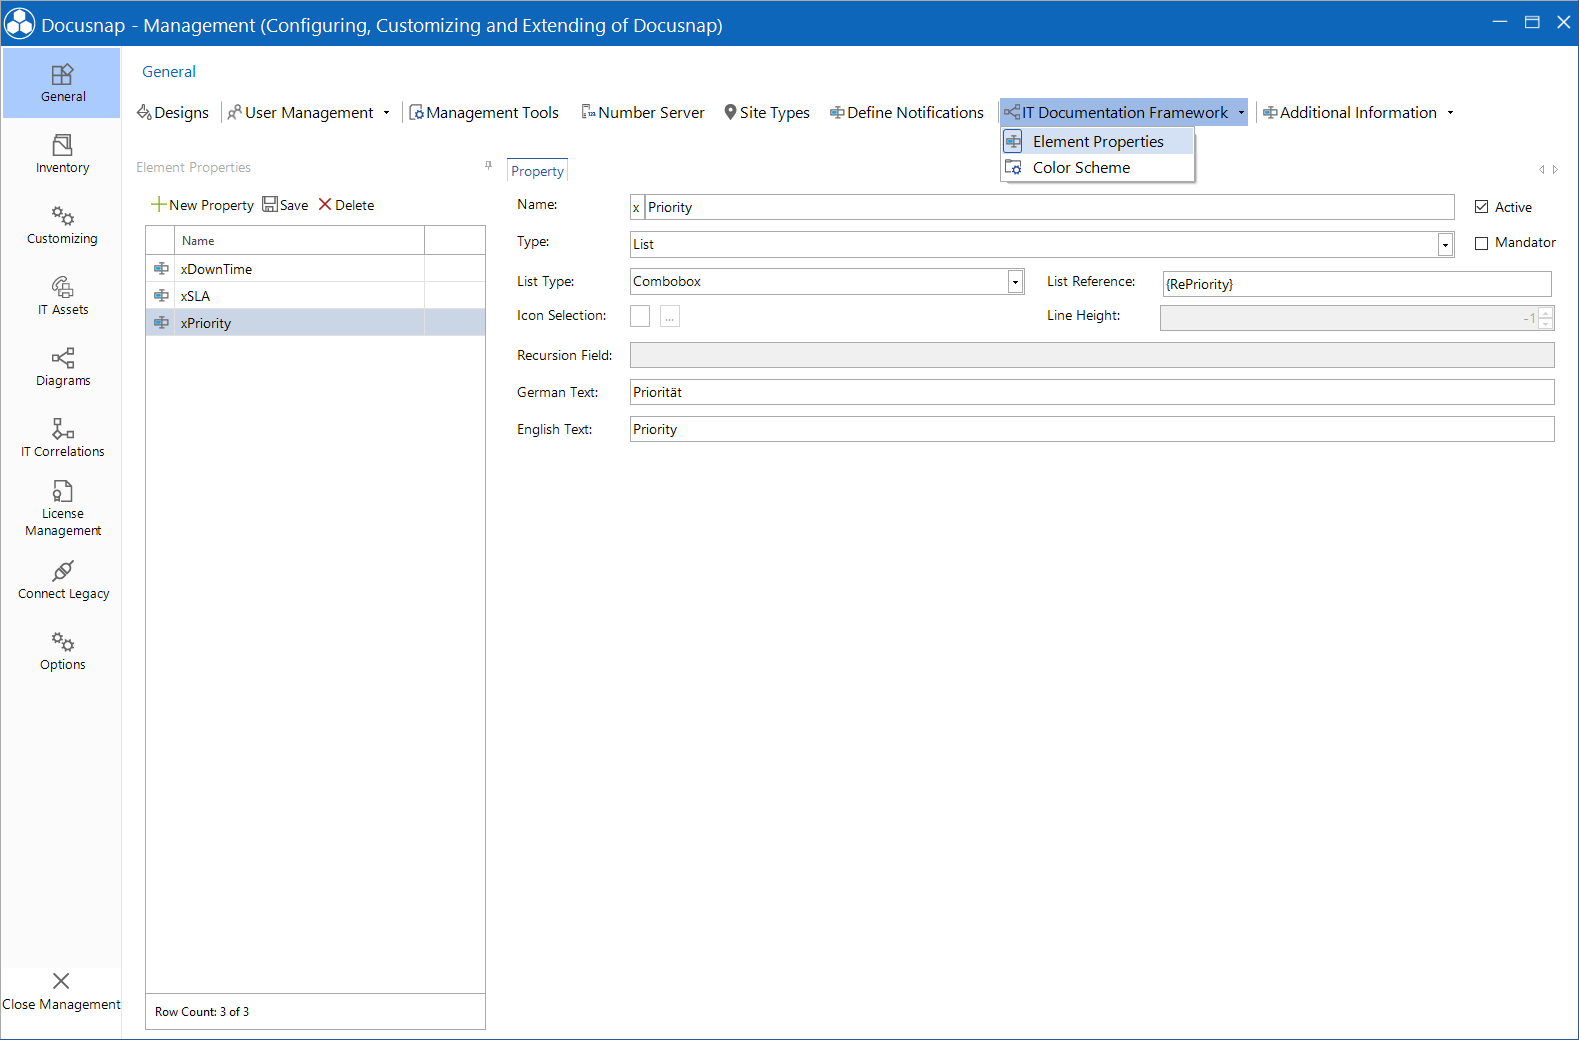This screenshot has height=1040, width=1579.
Task: Open the IT Correlations section
Action: pos(62,438)
